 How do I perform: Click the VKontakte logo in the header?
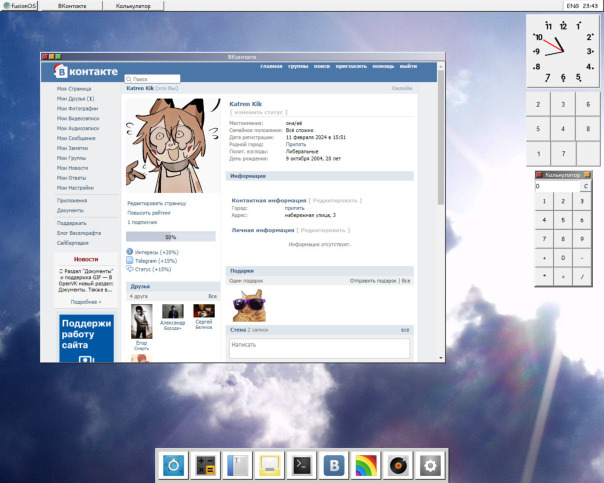click(x=88, y=72)
